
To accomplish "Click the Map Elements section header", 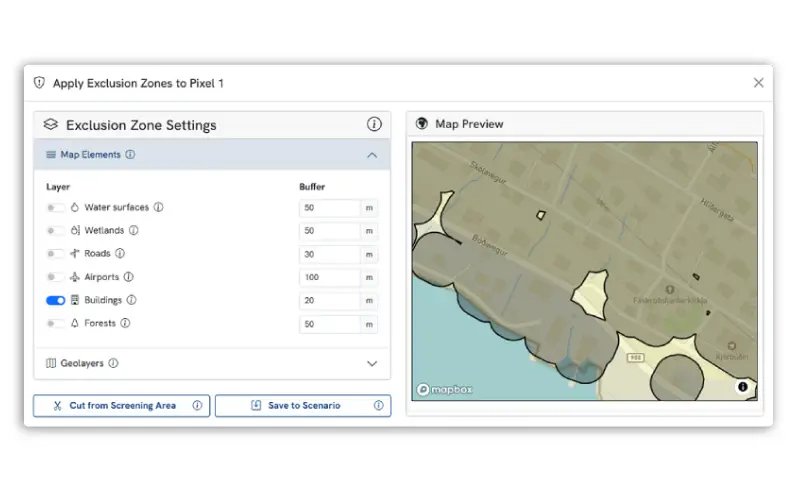I will [x=212, y=154].
